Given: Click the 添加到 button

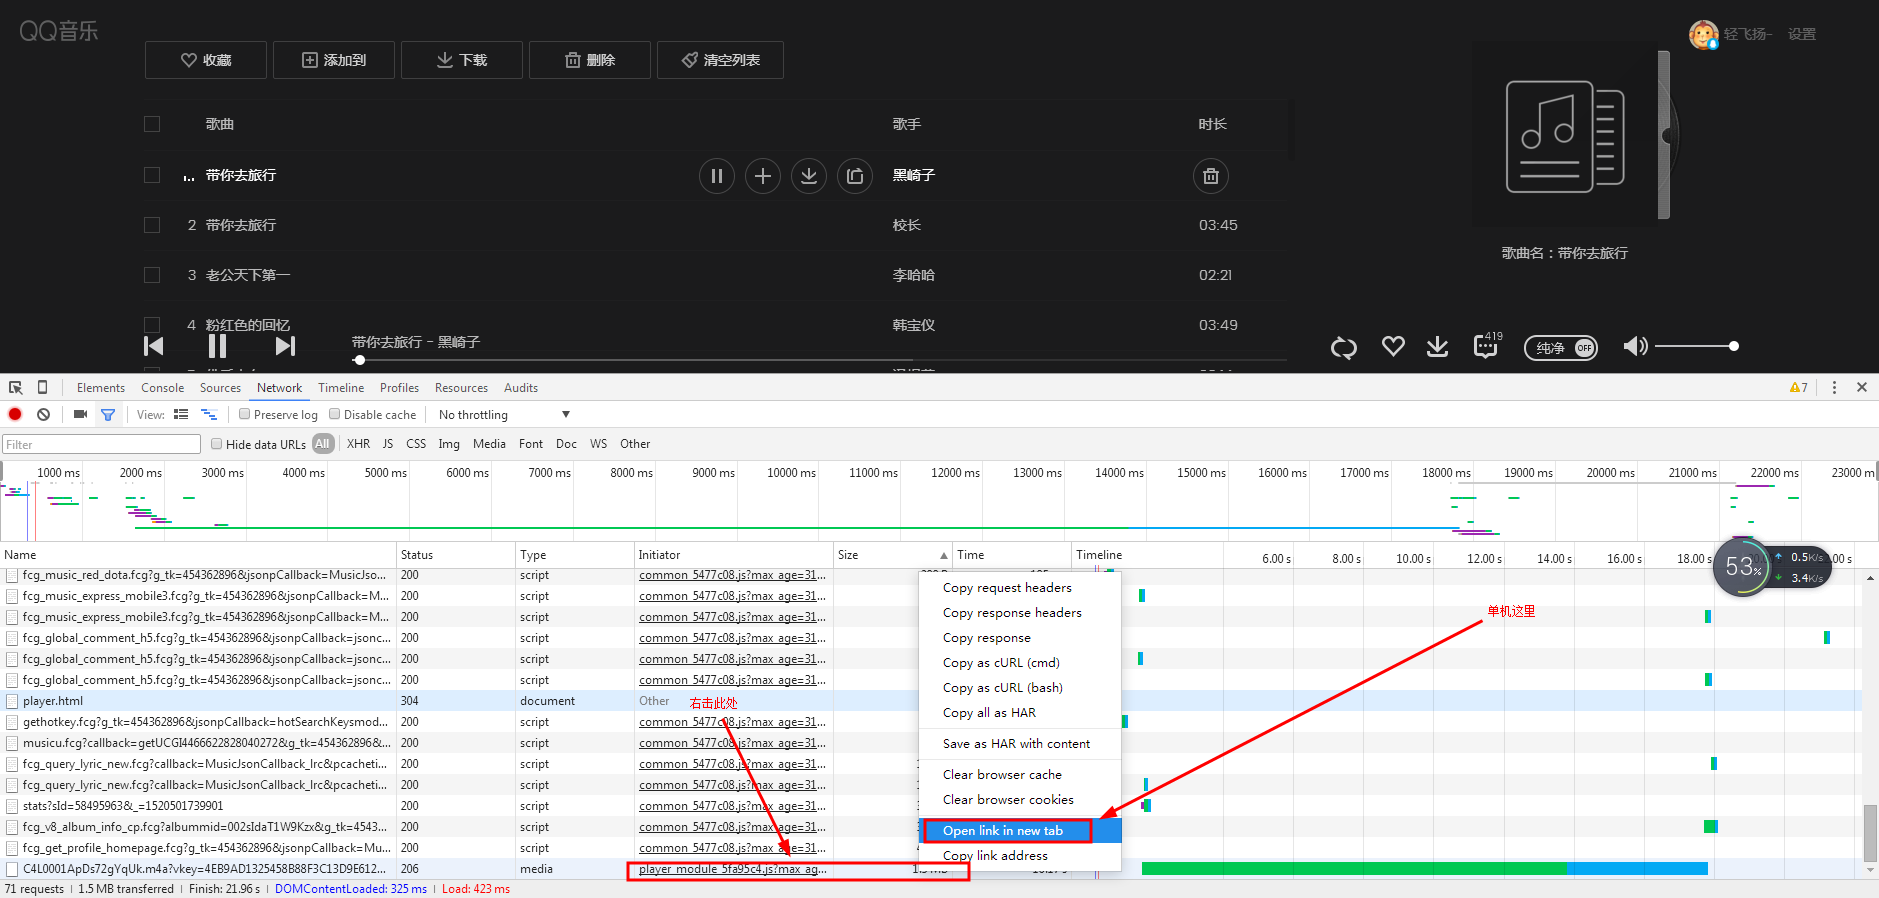Looking at the screenshot, I should 334,60.
